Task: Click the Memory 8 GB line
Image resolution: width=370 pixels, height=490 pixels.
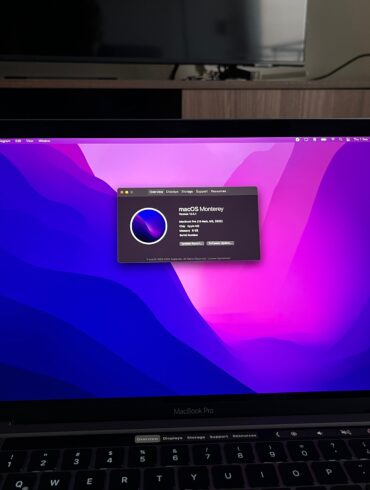Action: (x=189, y=230)
